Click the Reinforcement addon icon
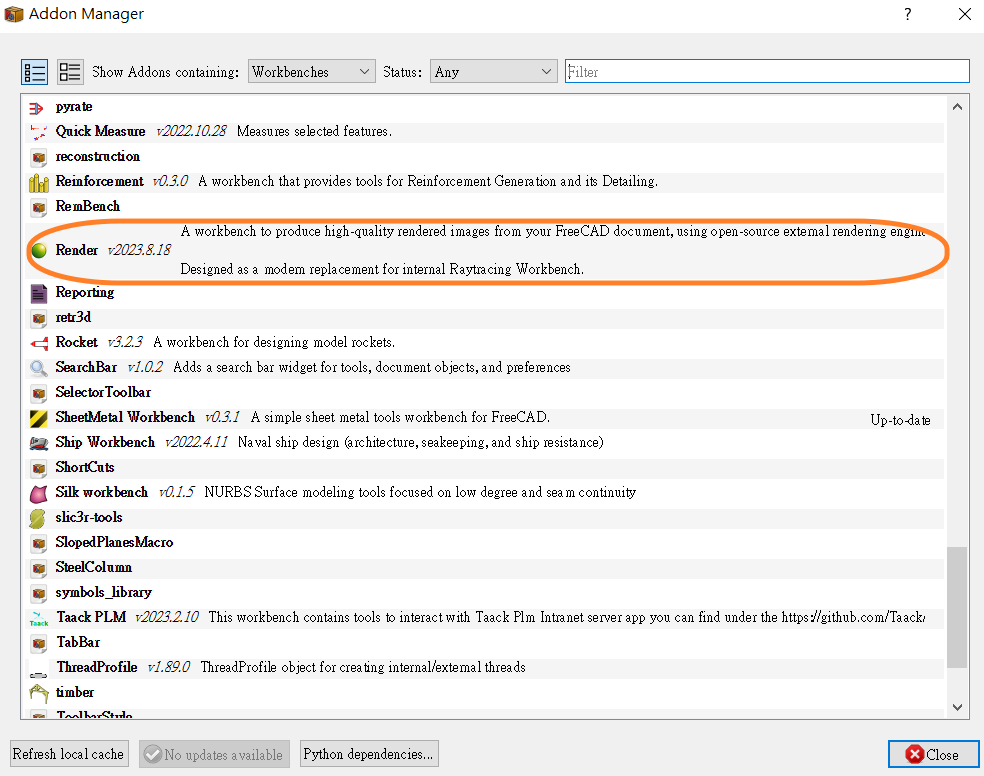984x776 pixels. coord(38,183)
